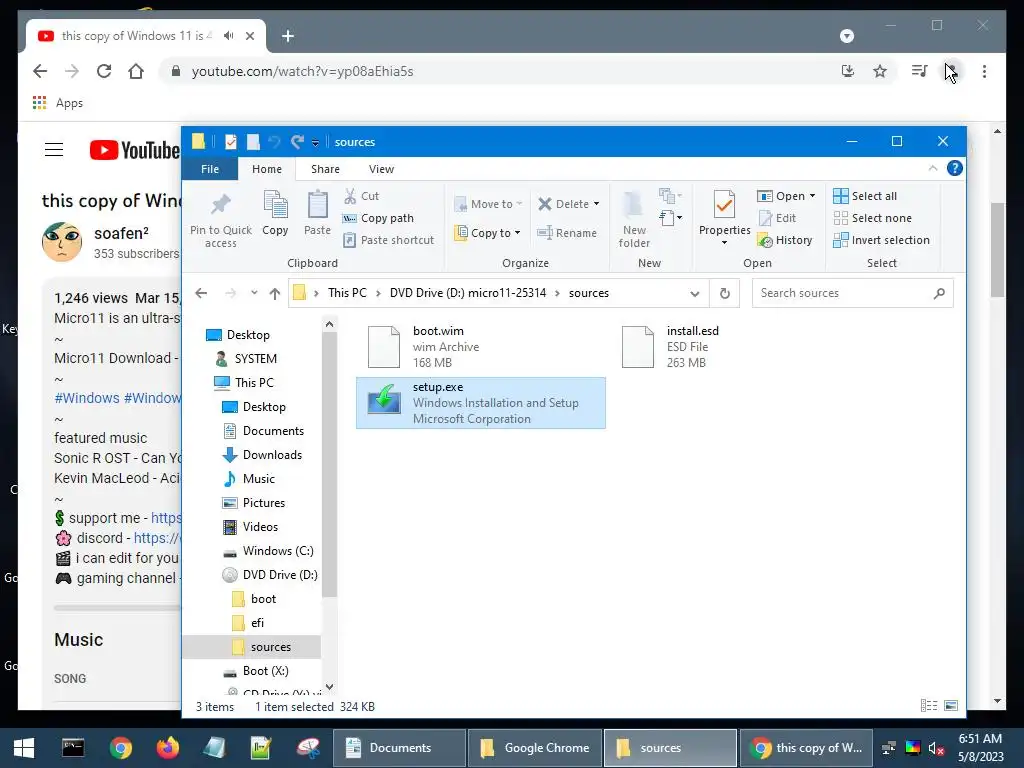This screenshot has width=1024, height=768.
Task: Open soafen² channel name
Action: [x=121, y=233]
